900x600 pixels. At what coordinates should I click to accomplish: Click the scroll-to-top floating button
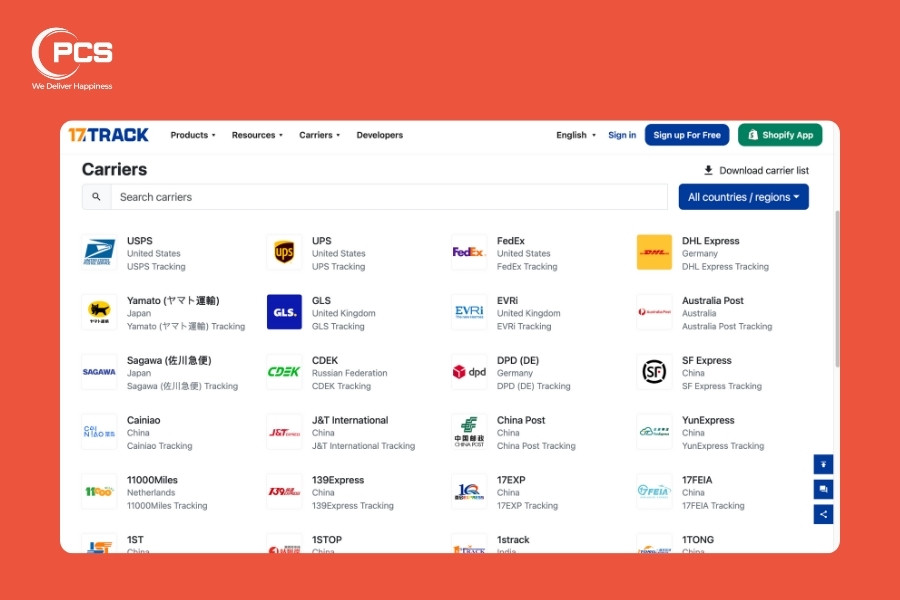(x=823, y=464)
